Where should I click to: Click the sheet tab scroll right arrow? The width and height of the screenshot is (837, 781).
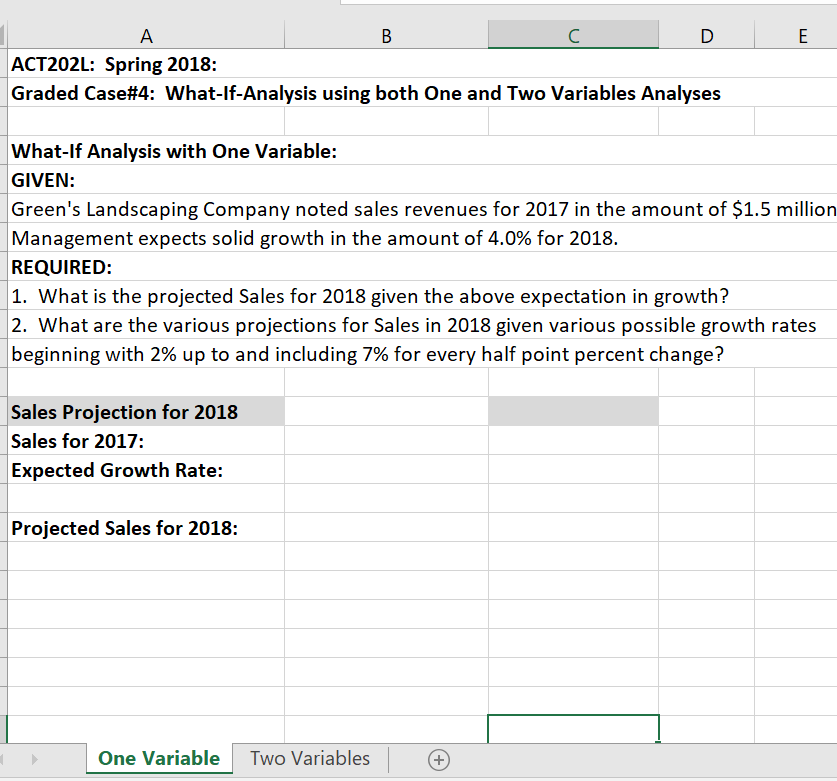[35, 759]
